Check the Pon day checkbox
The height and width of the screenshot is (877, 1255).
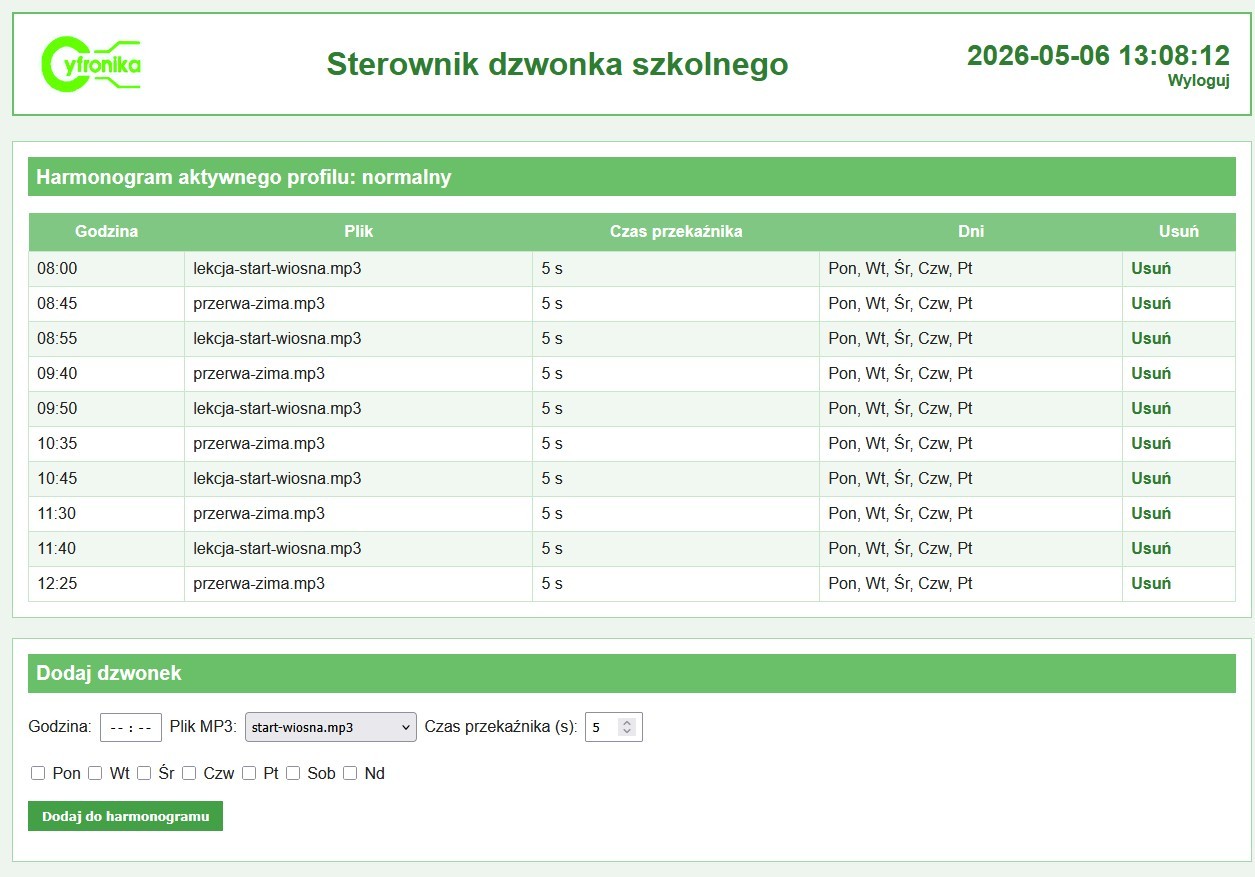coord(38,773)
